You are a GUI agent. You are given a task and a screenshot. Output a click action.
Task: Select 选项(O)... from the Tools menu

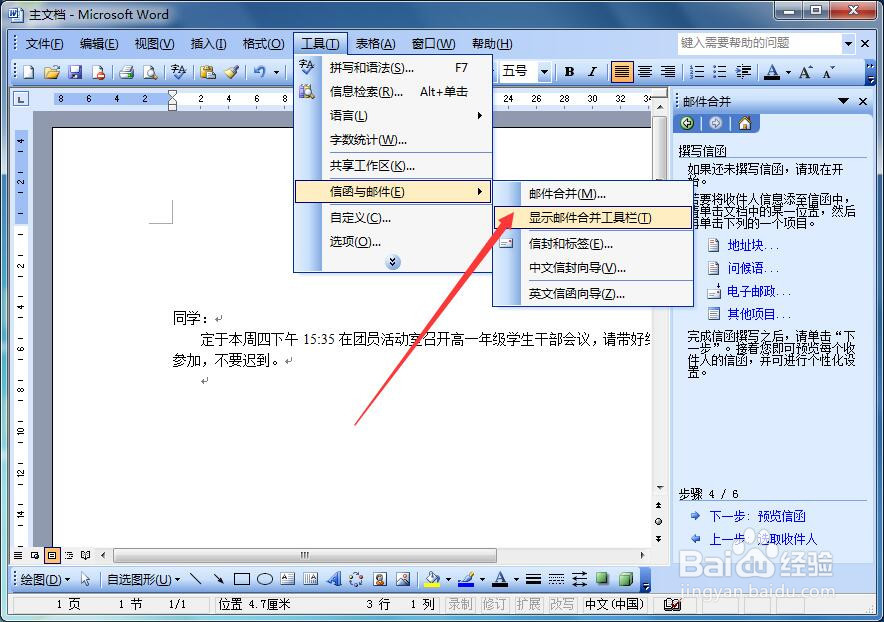394,242
